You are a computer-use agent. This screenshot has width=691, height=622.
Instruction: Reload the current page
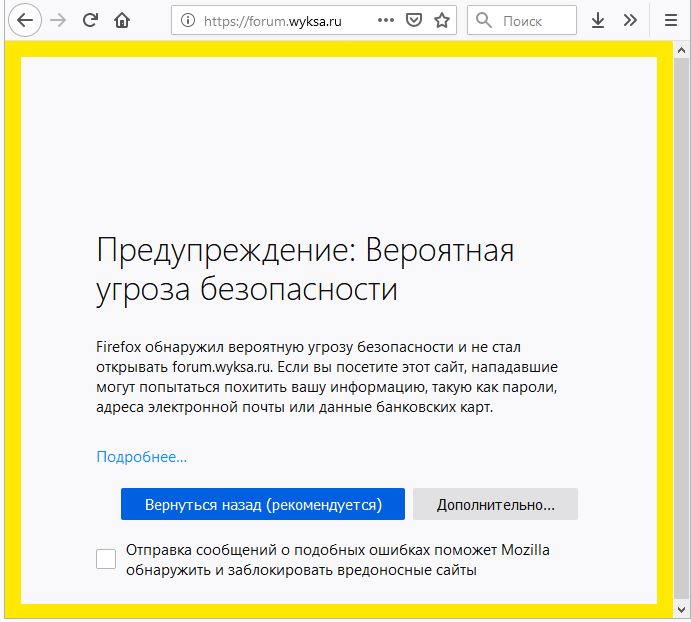[90, 20]
